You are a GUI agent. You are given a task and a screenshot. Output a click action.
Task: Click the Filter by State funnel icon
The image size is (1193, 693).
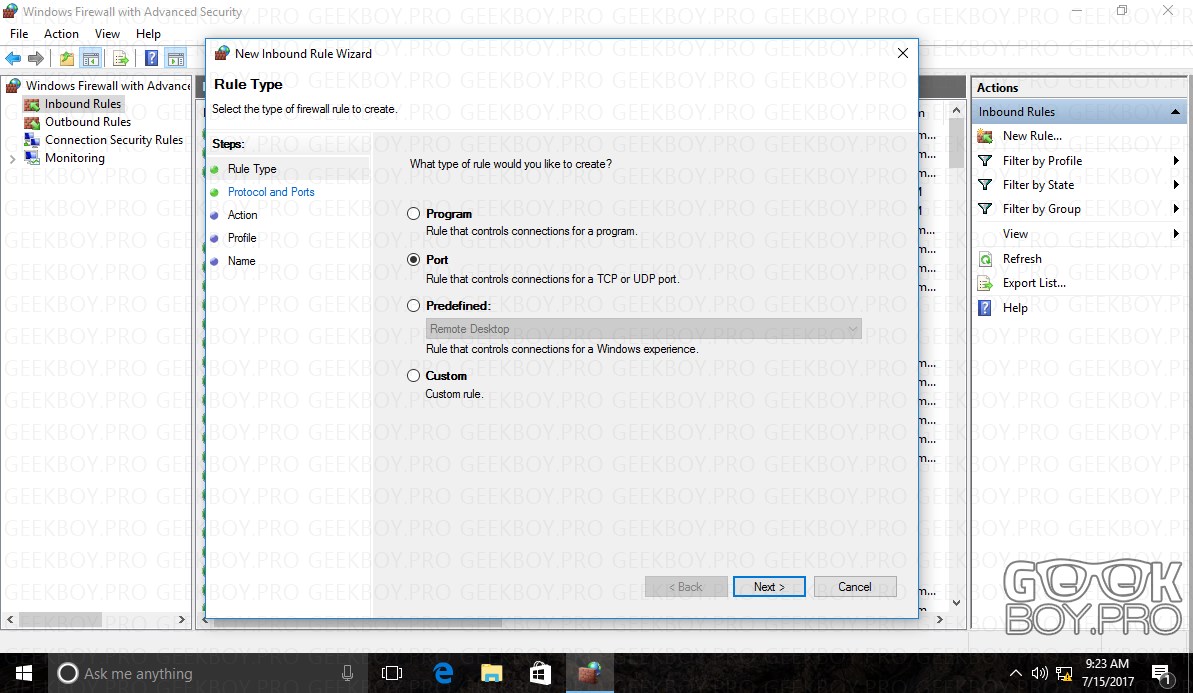(x=985, y=185)
